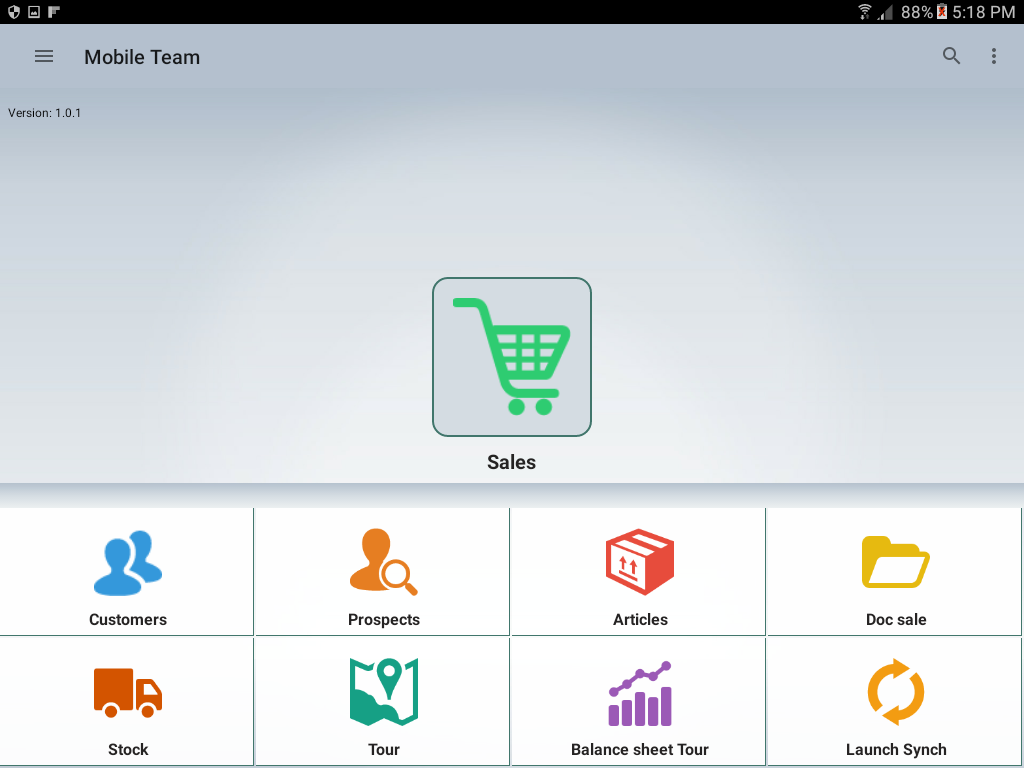The image size is (1024, 768).
Task: Select the Balance sheet Tour label
Action: (639, 749)
